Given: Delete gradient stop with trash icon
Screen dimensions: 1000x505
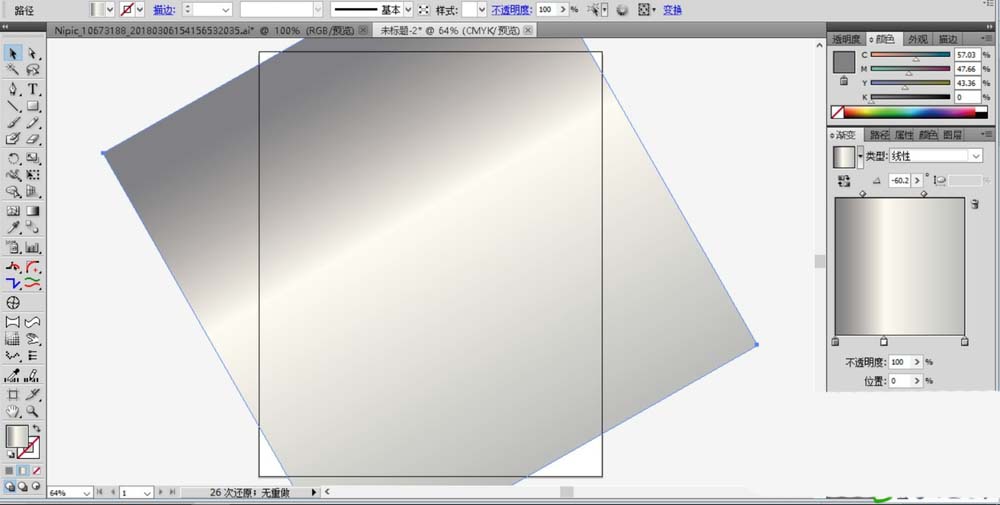Looking at the screenshot, I should point(974,204).
